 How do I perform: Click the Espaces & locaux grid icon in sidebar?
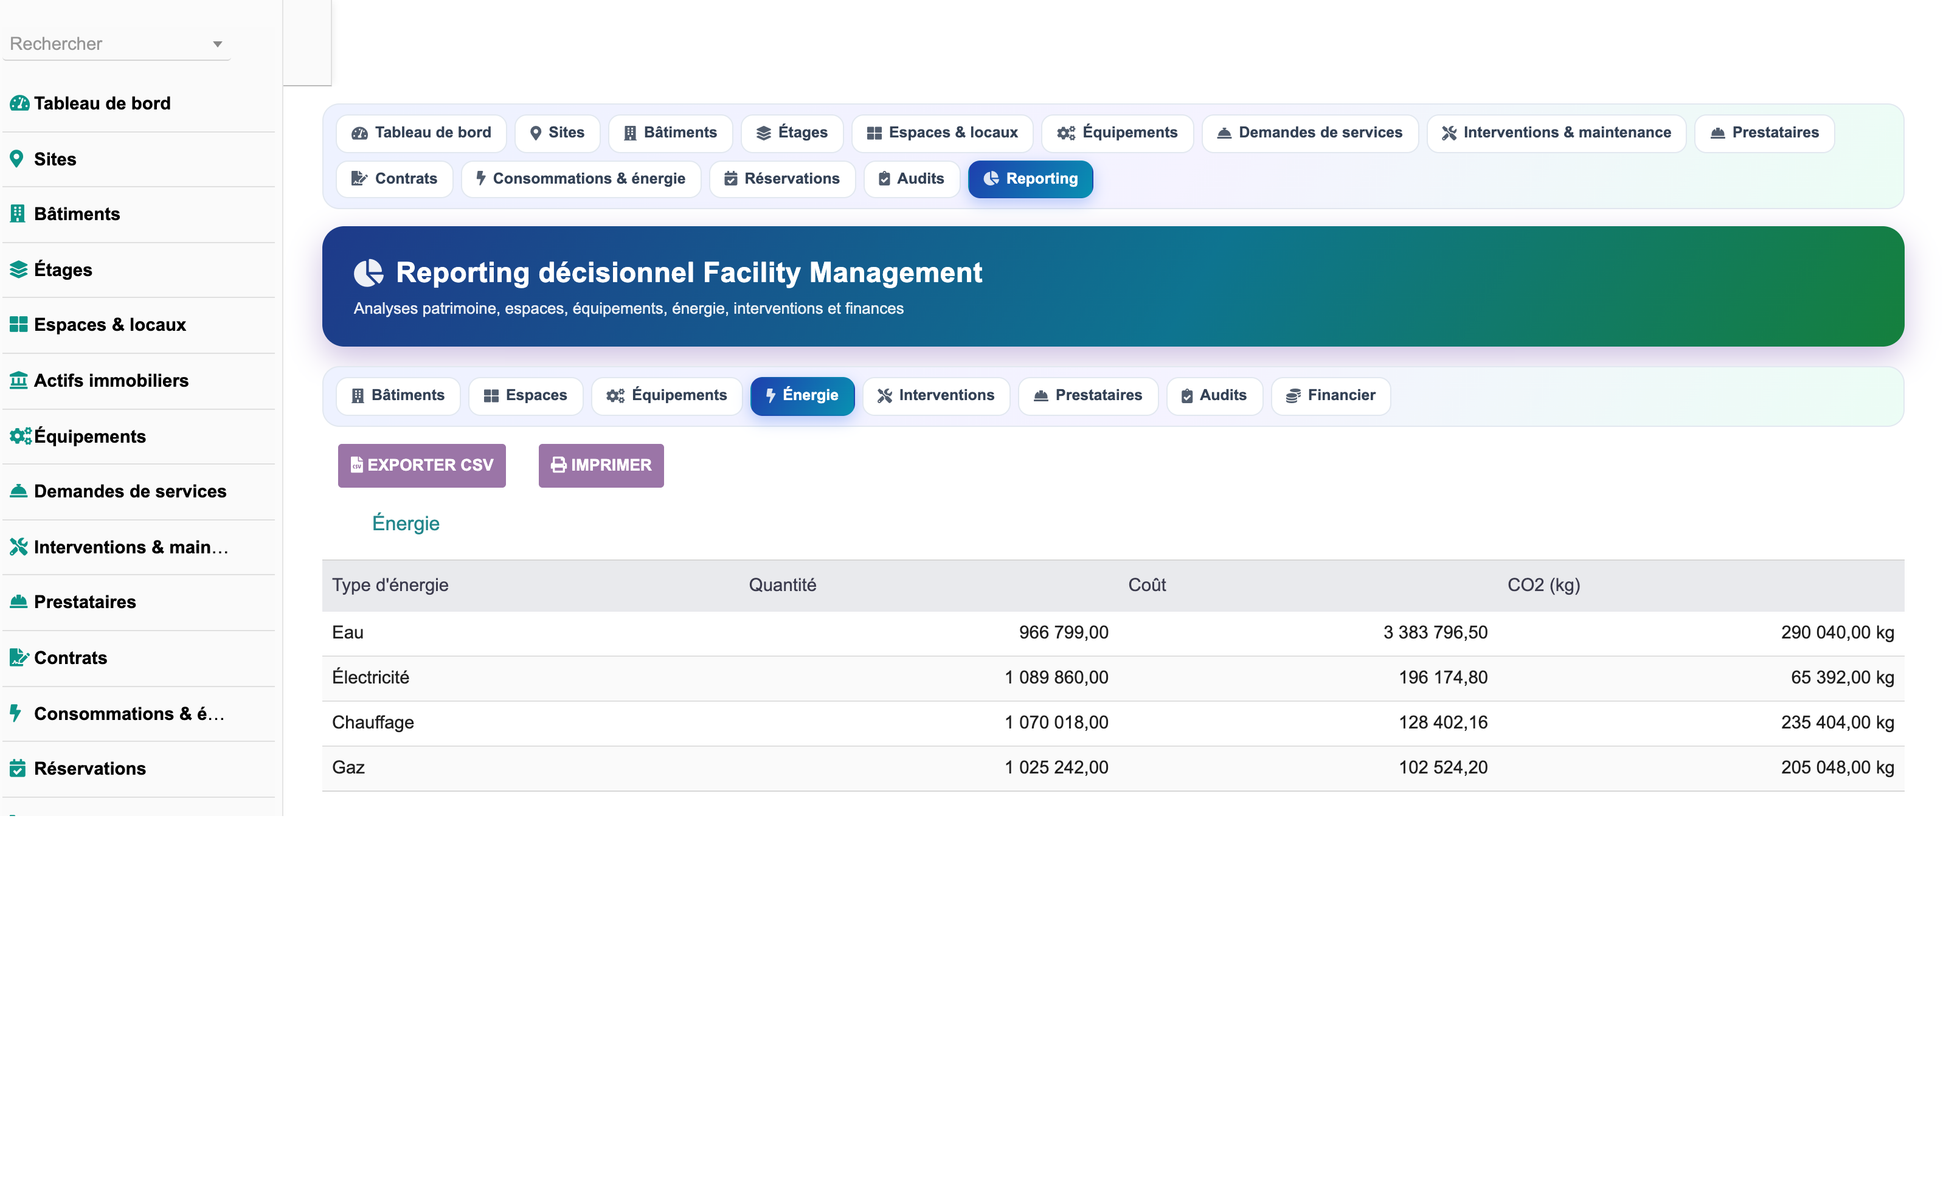[18, 325]
